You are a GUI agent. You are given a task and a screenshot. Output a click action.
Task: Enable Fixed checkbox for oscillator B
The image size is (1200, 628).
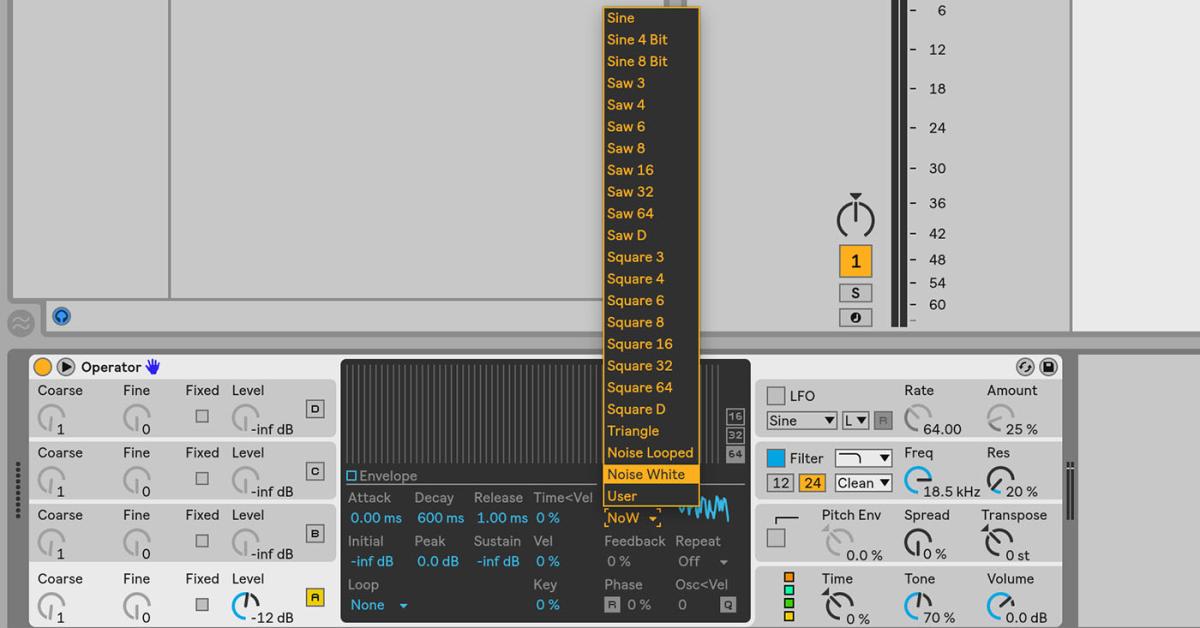pos(202,541)
